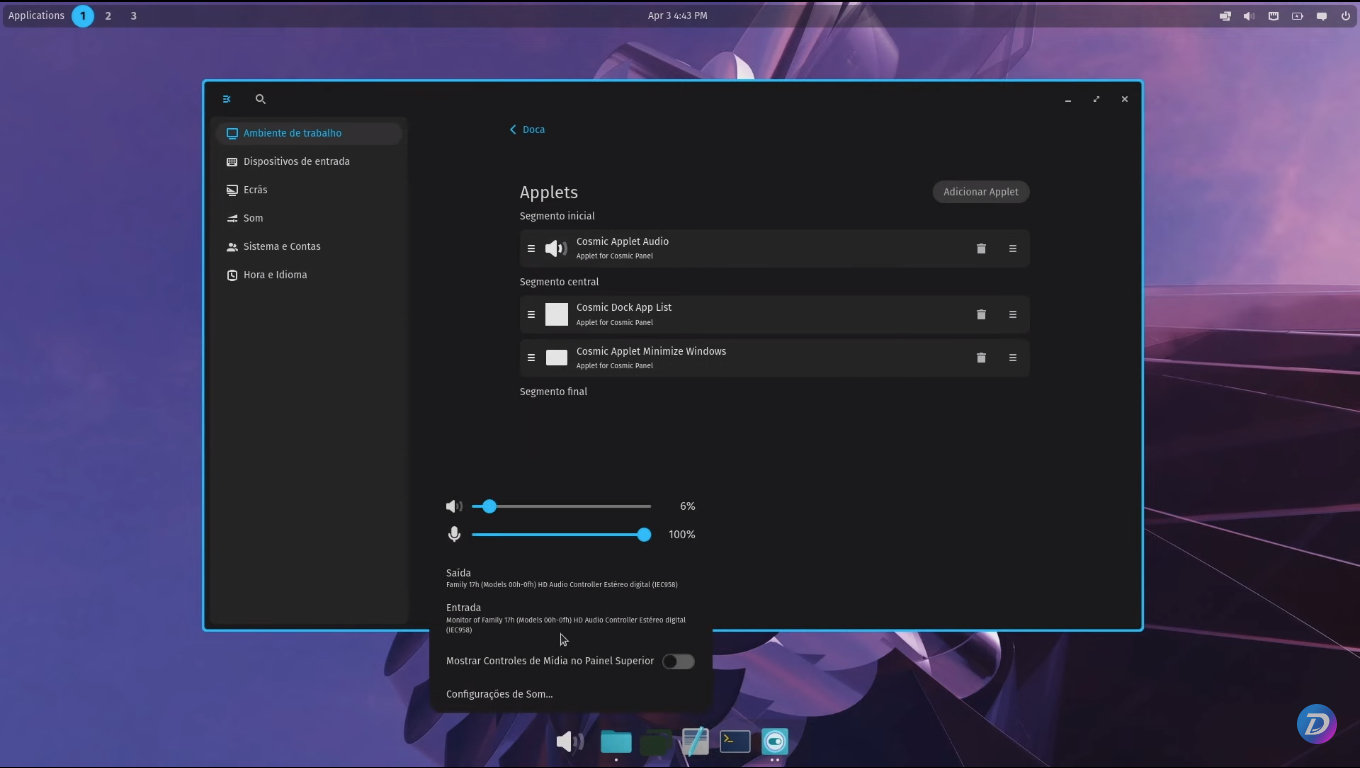
Task: Open Som settings page
Action: [309, 218]
